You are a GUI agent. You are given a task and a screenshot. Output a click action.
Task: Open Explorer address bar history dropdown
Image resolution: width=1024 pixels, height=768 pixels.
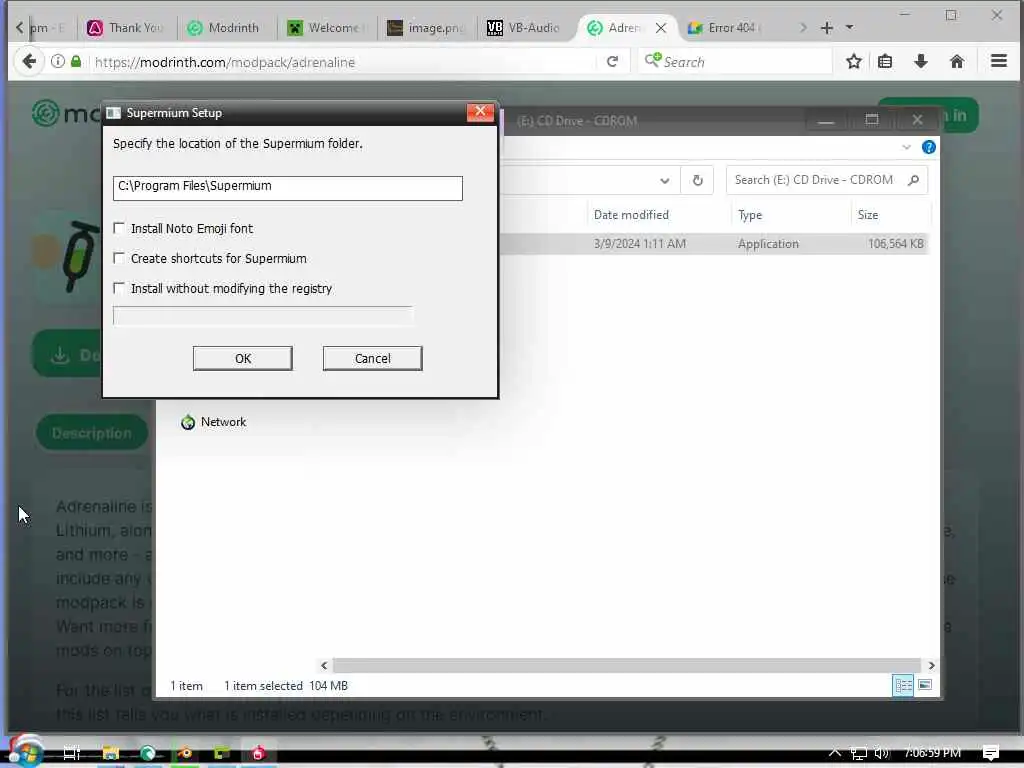coord(664,180)
